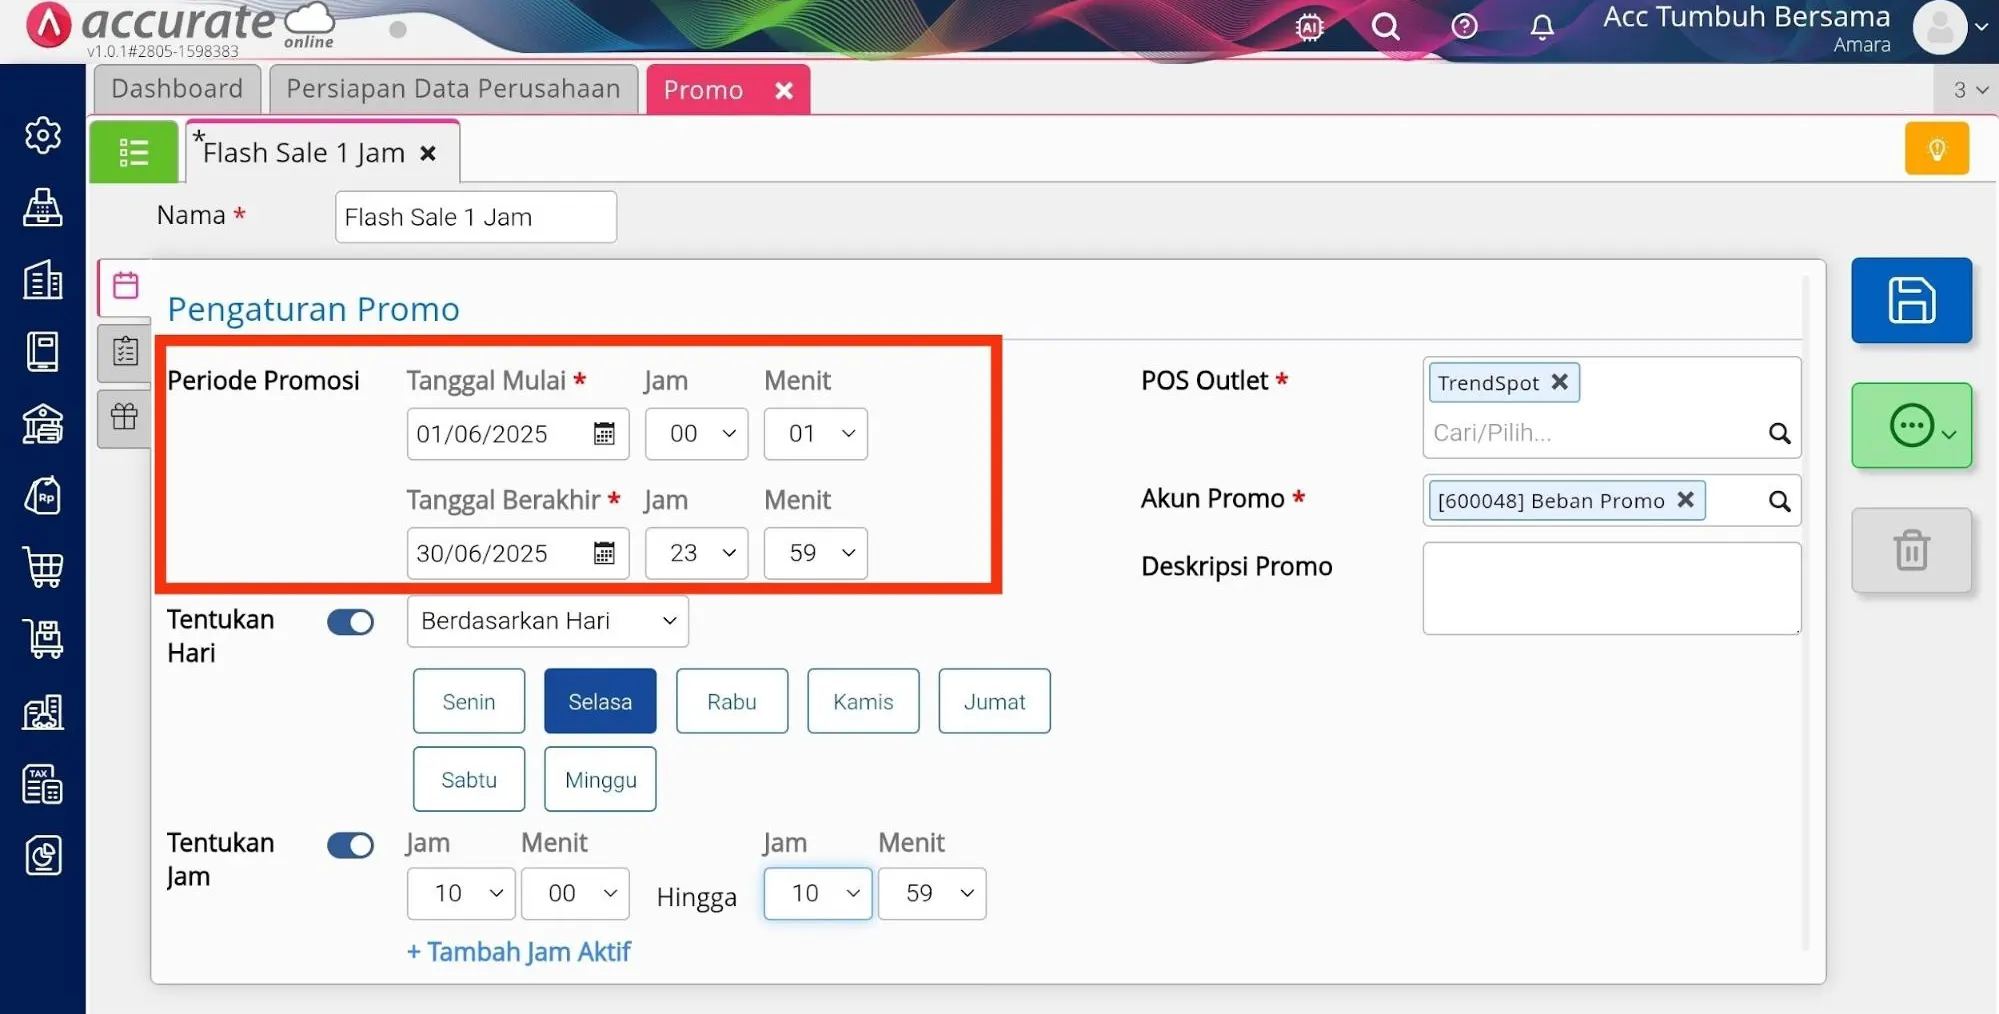Image resolution: width=1999 pixels, height=1014 pixels.
Task: Open active hour start Menit dropdown showing 00
Action: [575, 893]
